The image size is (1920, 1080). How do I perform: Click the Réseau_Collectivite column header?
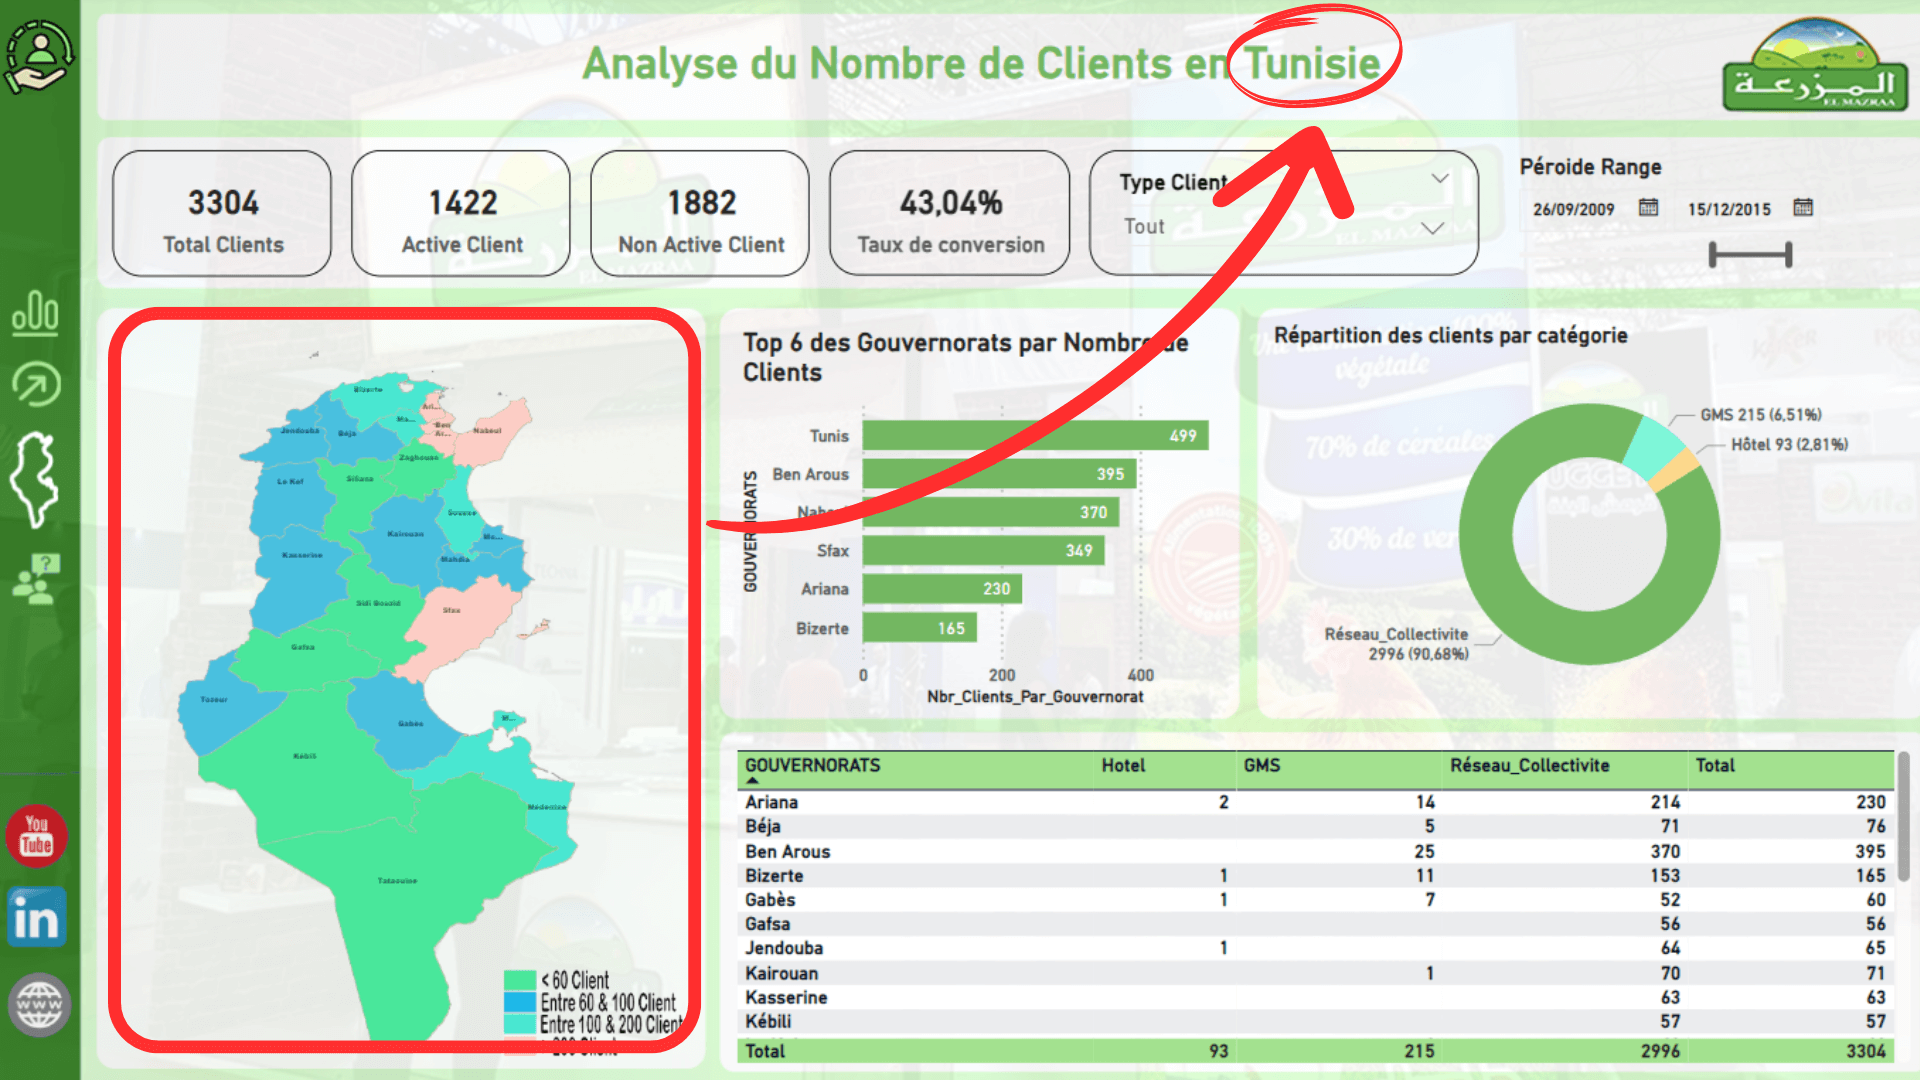pyautogui.click(x=1529, y=765)
